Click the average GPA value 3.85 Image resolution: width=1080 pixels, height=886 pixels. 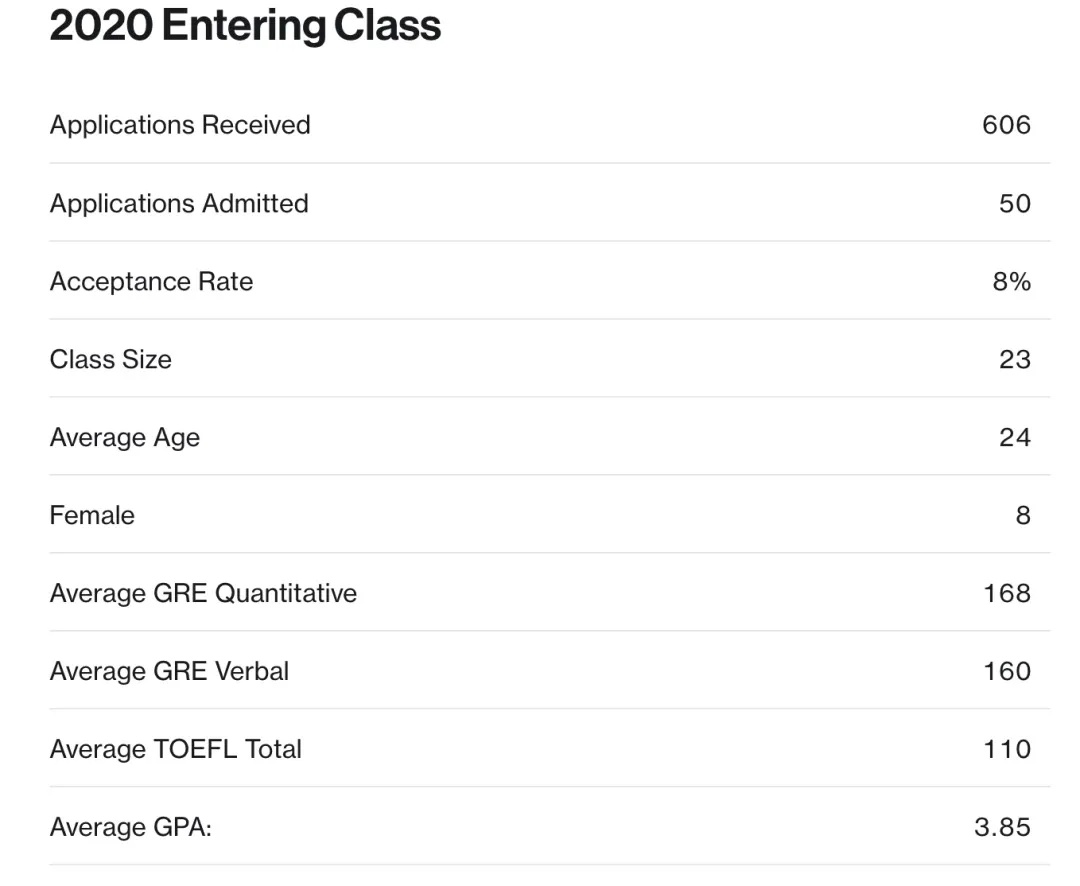[1002, 827]
